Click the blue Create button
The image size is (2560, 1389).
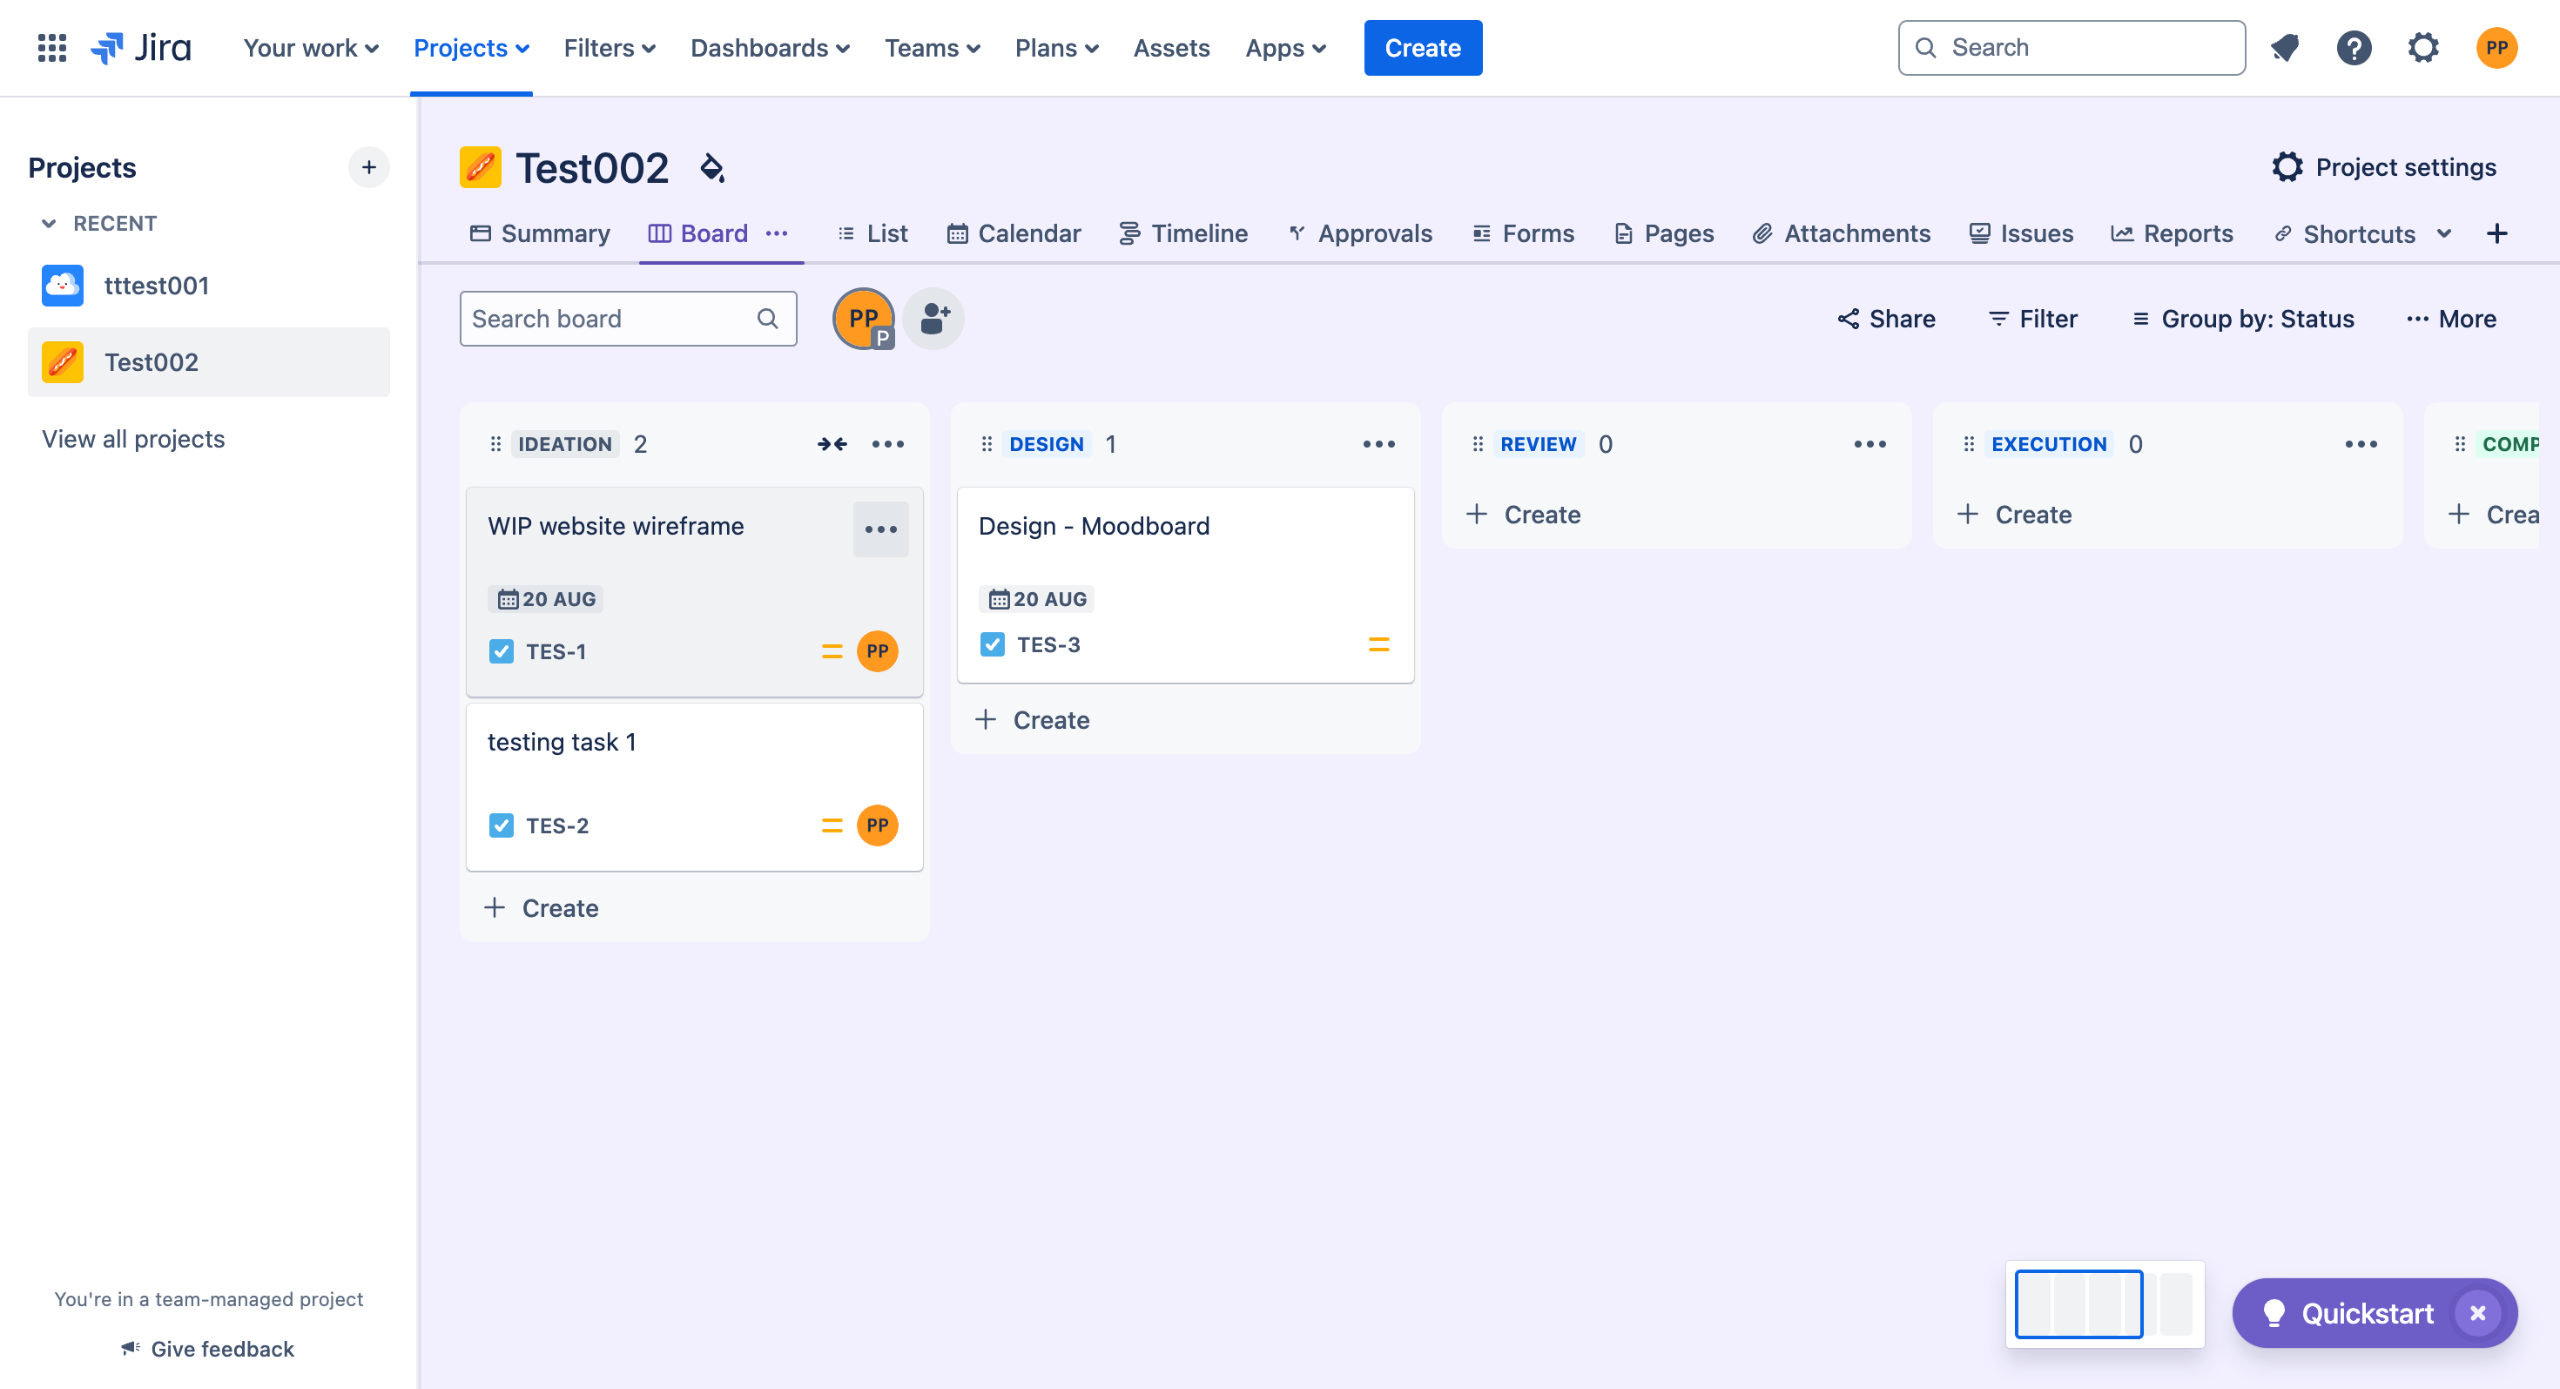pos(1422,47)
